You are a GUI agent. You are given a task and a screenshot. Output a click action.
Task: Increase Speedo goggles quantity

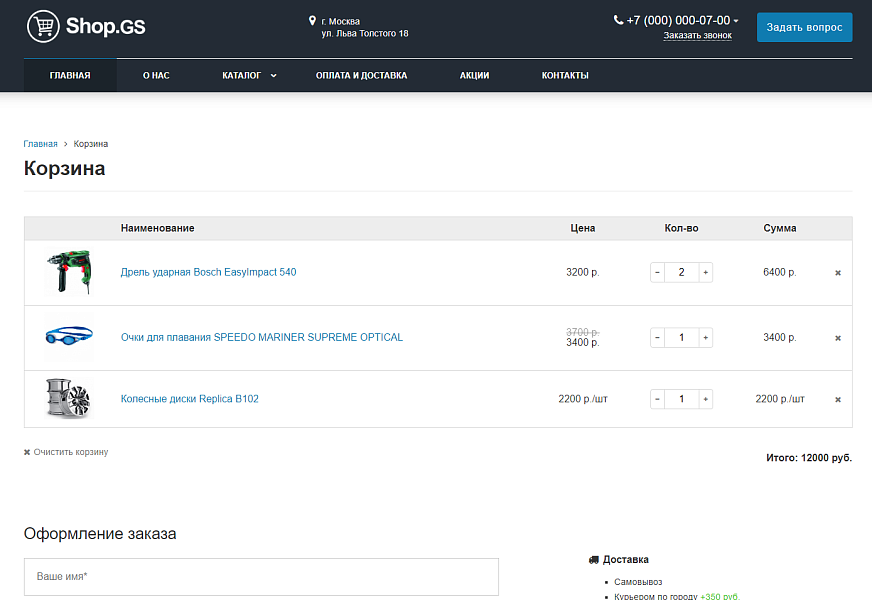(705, 338)
